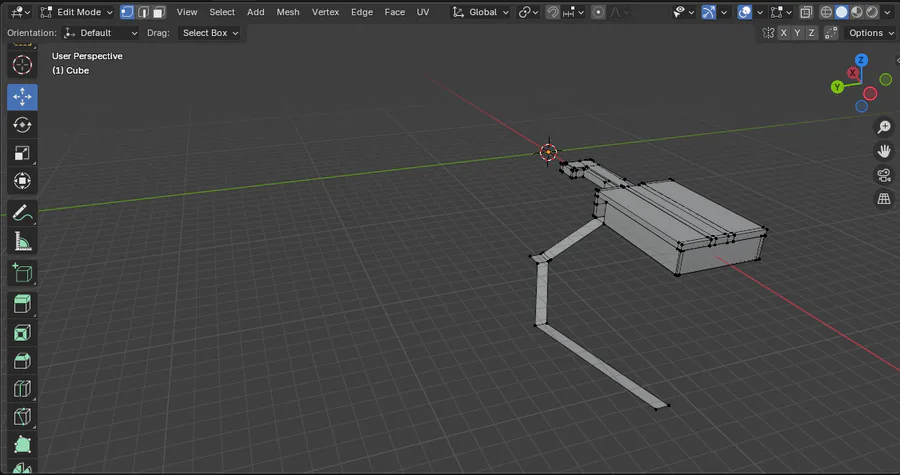
Task: Toggle the camera view icon
Action: (884, 175)
